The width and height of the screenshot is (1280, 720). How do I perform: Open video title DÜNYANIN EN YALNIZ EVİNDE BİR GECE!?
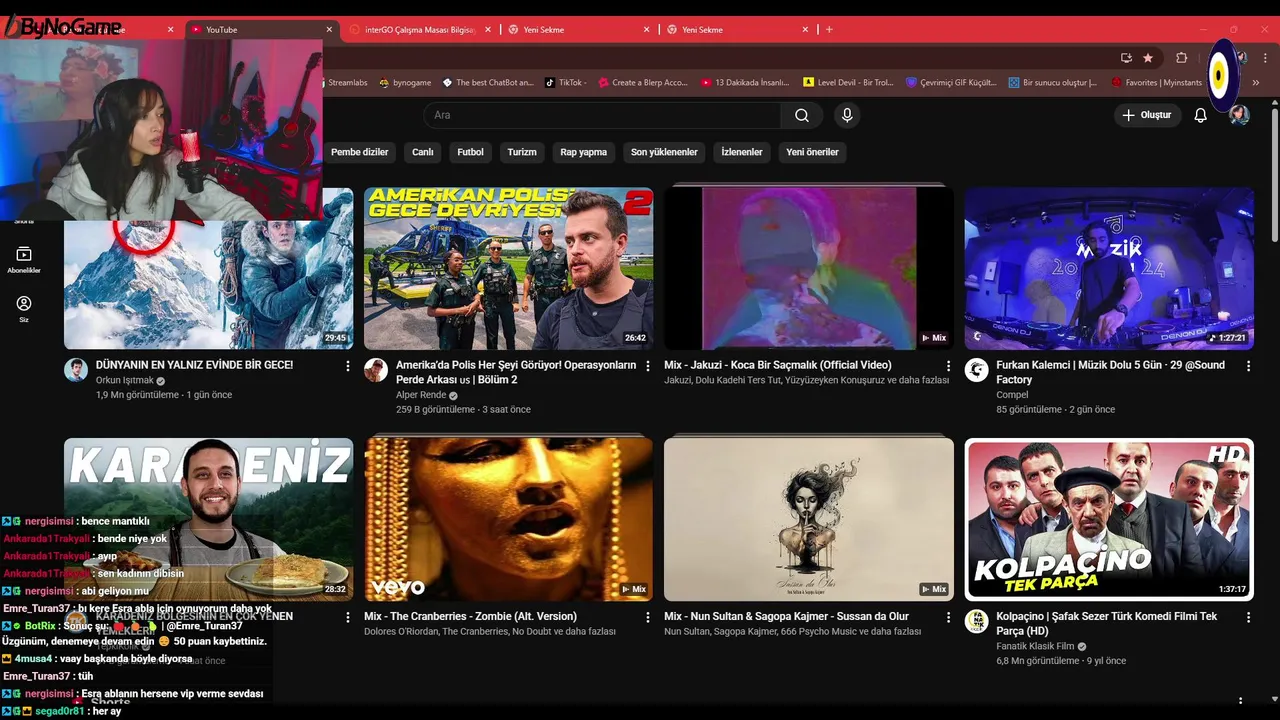tap(194, 365)
